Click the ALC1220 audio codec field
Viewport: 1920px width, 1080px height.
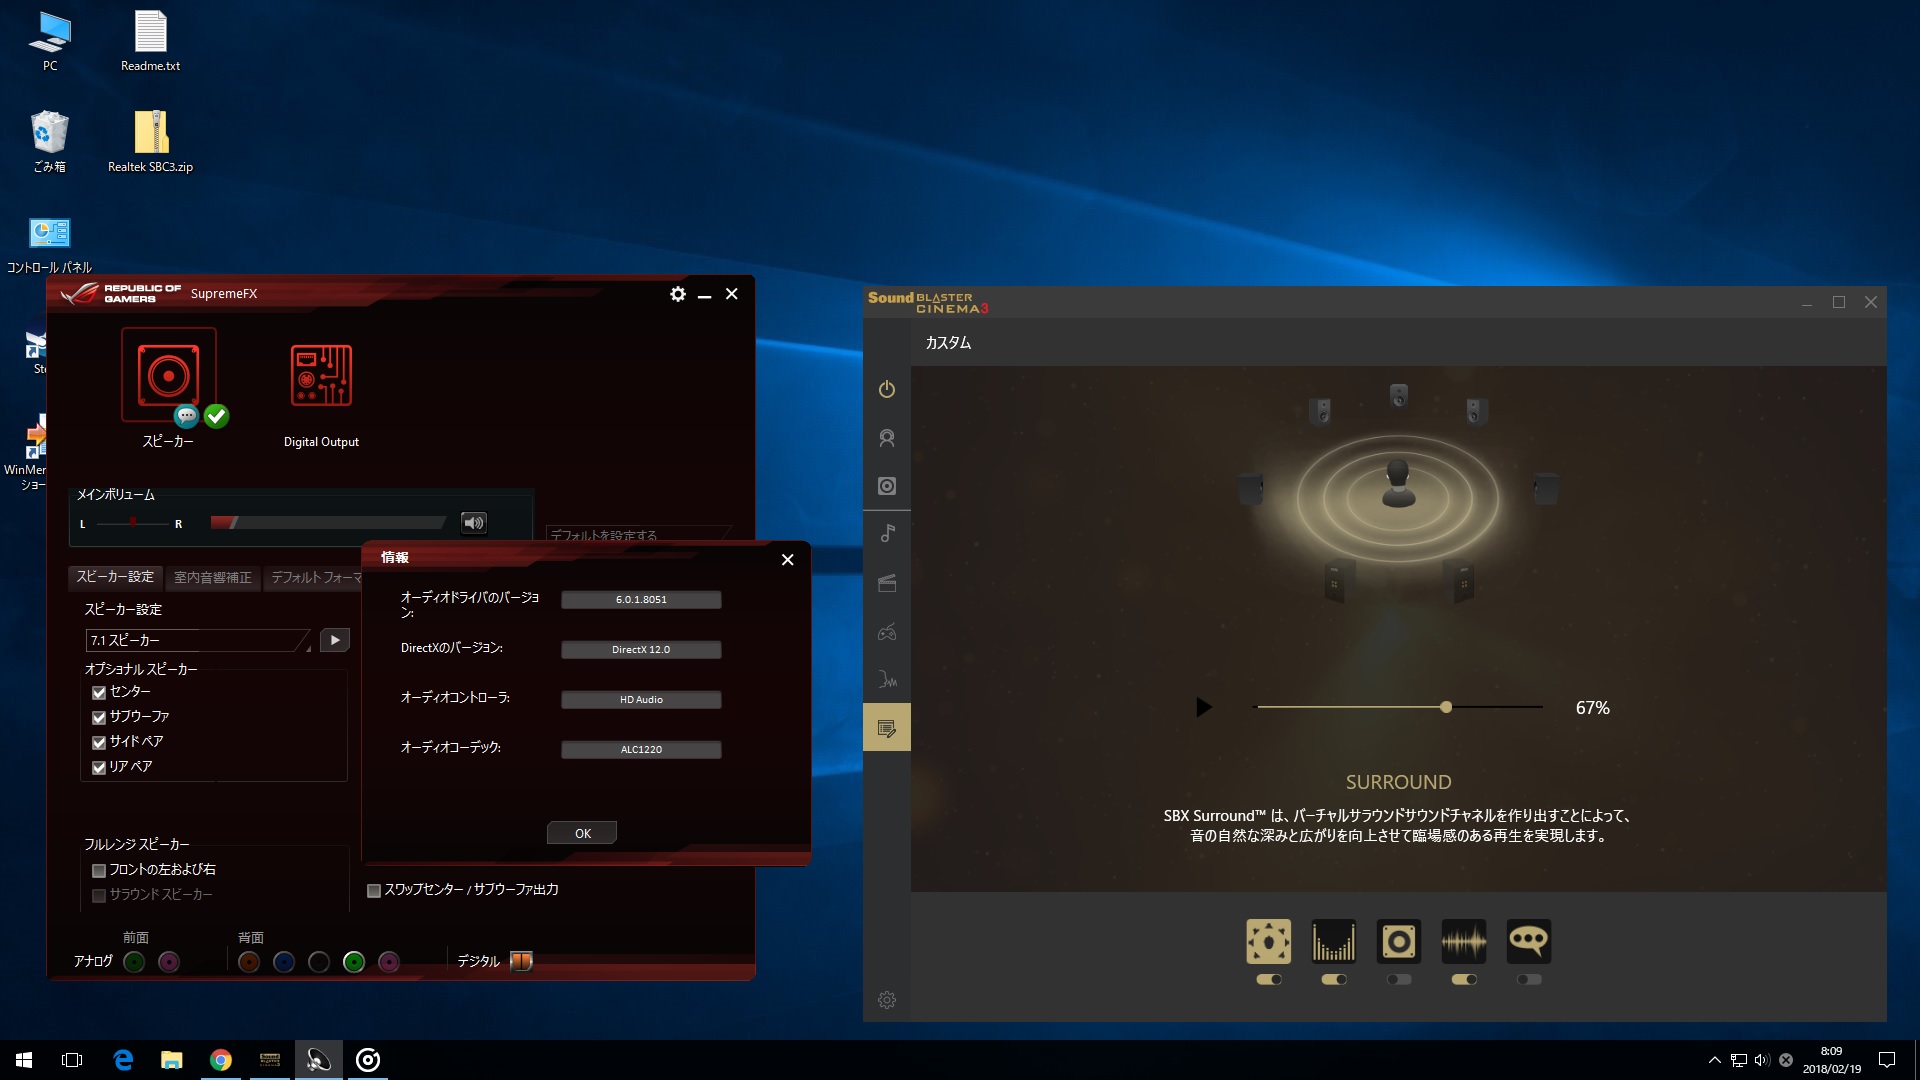[641, 750]
